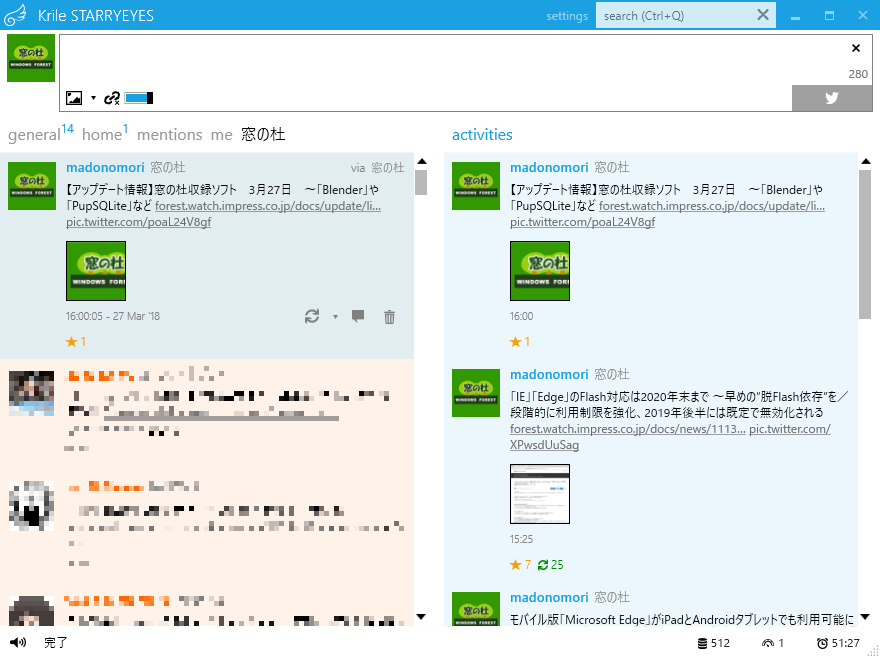Switch to the mentions tab
The height and width of the screenshot is (658, 880).
click(169, 134)
